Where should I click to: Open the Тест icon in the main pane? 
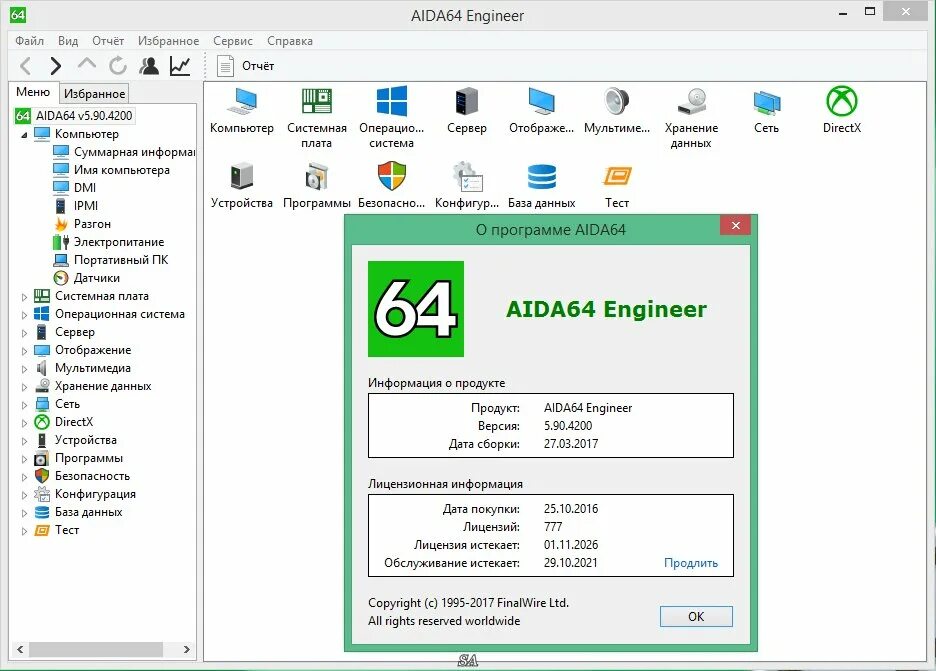point(617,176)
